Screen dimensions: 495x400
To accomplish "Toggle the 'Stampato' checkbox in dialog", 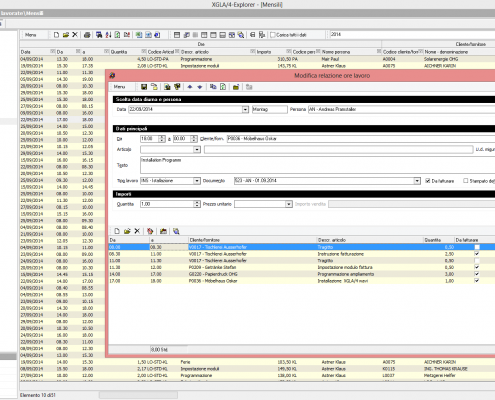I will coord(466,181).
